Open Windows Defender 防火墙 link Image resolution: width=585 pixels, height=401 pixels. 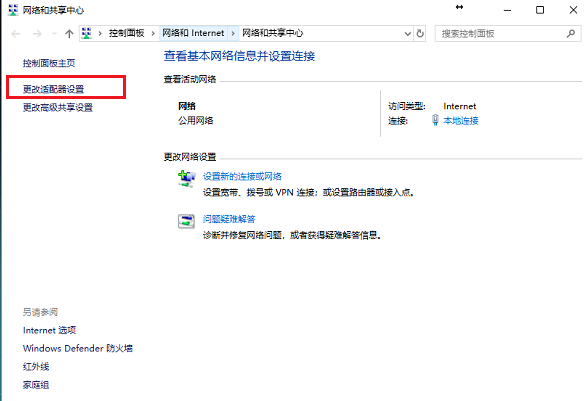coord(78,348)
